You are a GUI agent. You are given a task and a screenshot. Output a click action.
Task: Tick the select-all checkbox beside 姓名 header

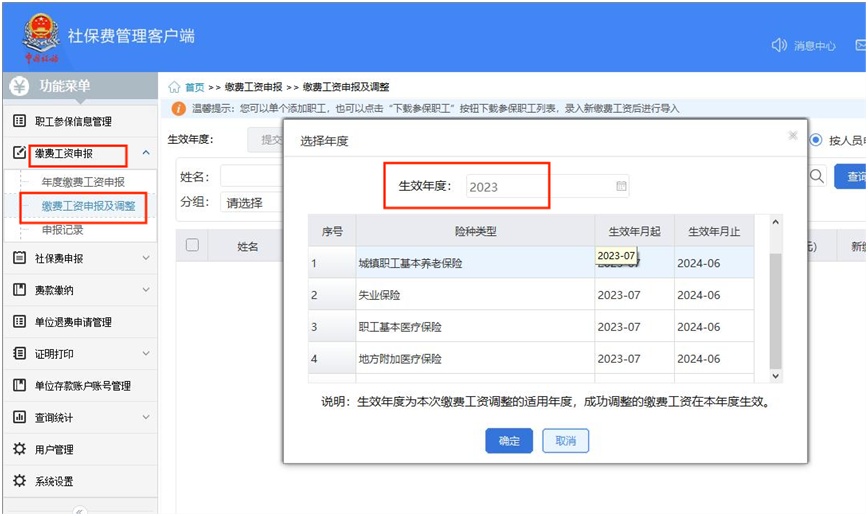coord(192,245)
